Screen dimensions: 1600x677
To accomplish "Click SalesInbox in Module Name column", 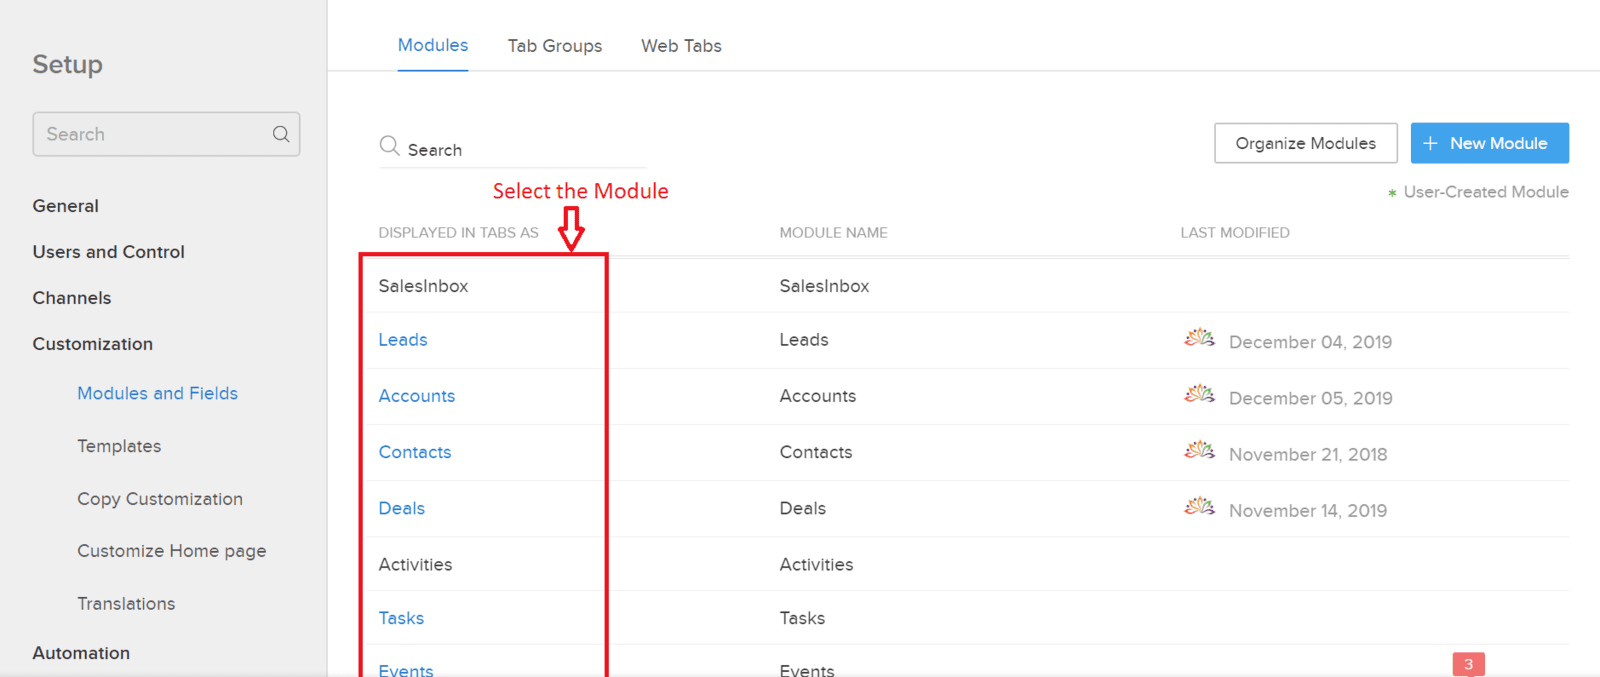I will 824,286.
